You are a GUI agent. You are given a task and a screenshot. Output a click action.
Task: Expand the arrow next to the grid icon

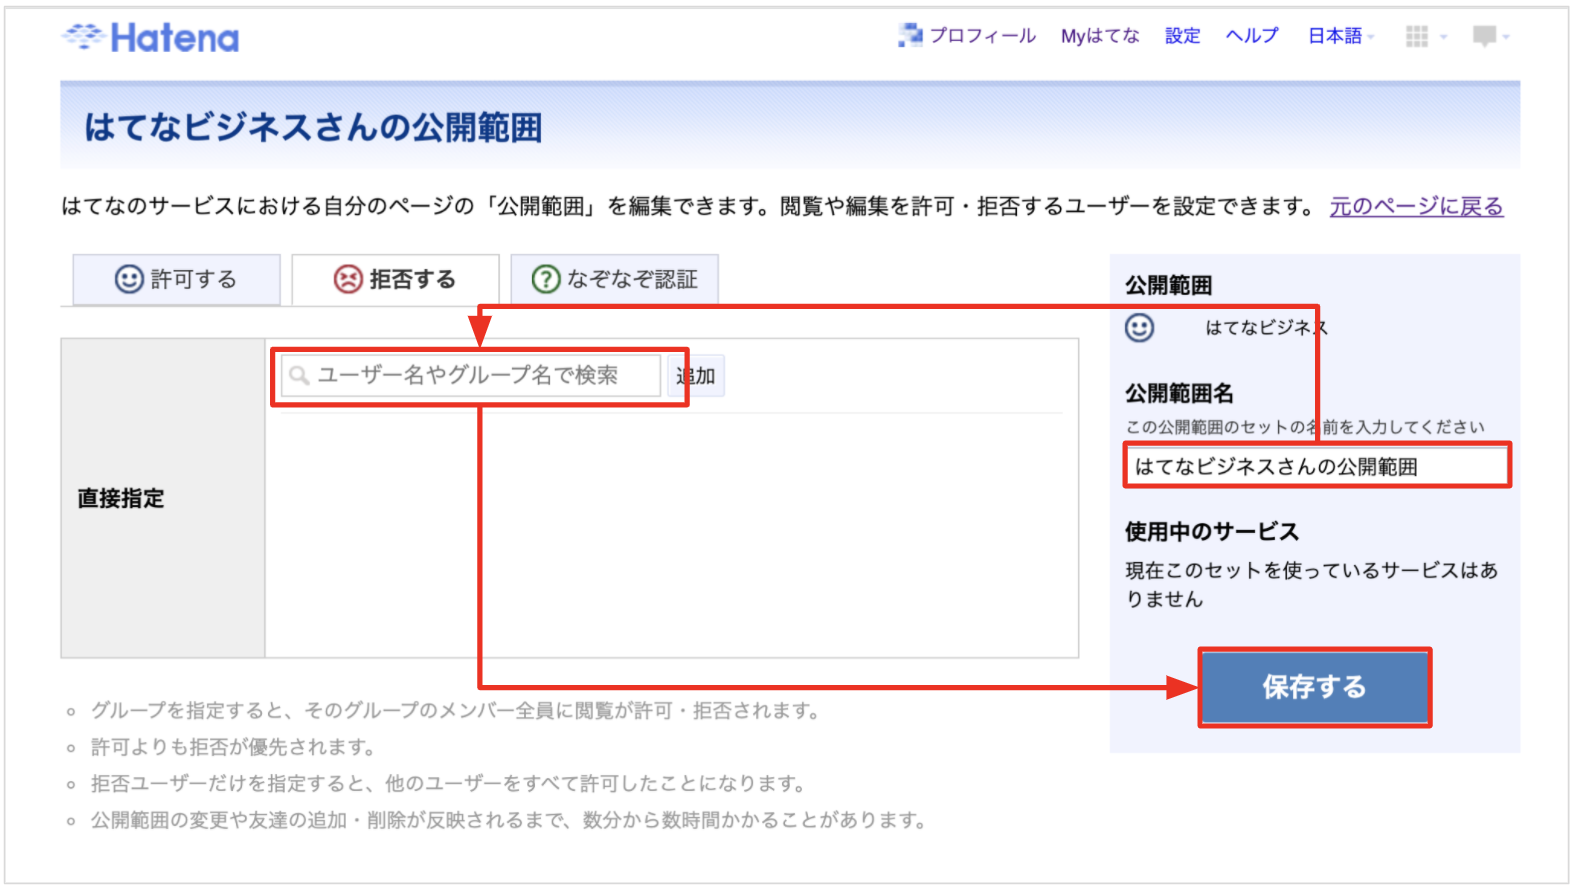[x=1443, y=37]
